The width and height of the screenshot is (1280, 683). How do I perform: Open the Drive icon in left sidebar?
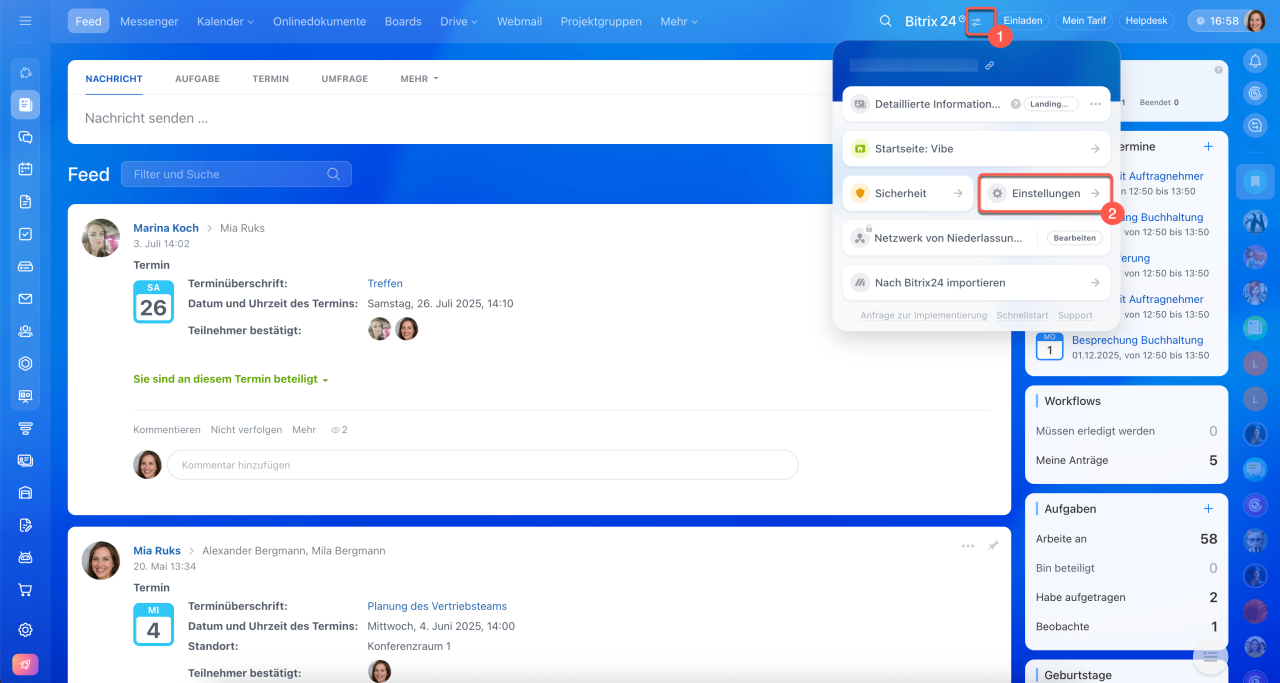pos(26,266)
